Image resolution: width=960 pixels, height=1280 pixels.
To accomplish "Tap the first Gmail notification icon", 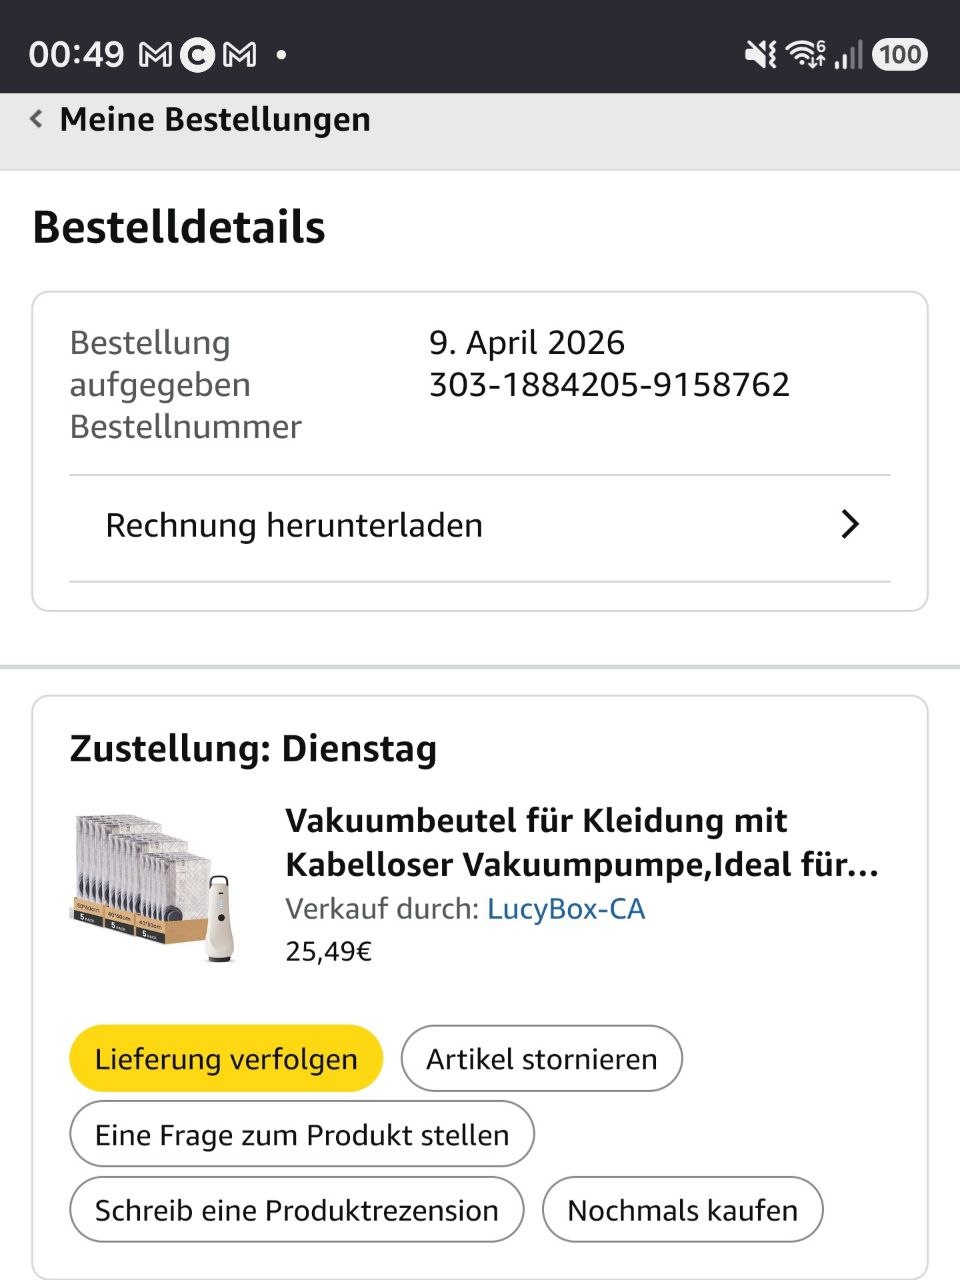I will coord(154,54).
